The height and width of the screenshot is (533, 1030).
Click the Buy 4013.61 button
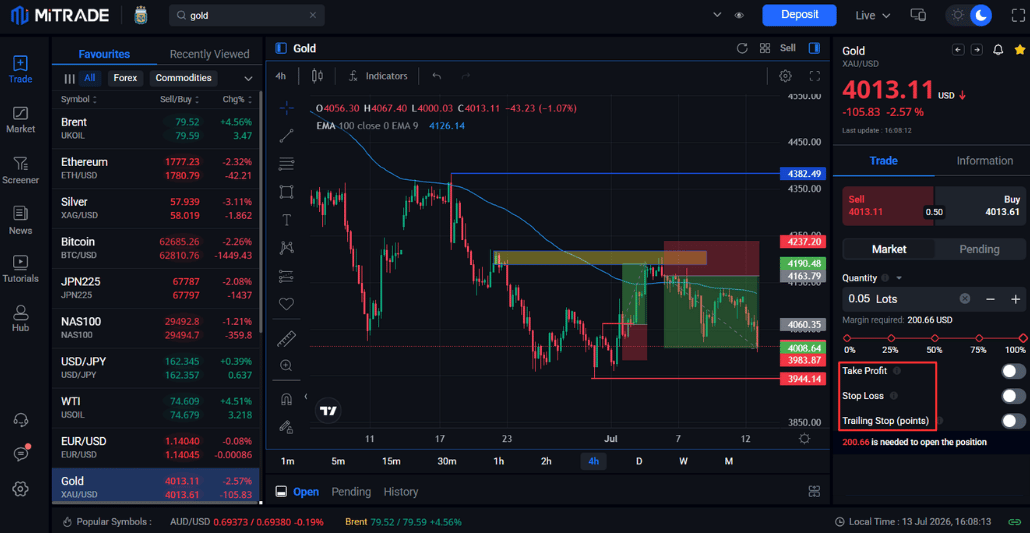pyautogui.click(x=980, y=206)
